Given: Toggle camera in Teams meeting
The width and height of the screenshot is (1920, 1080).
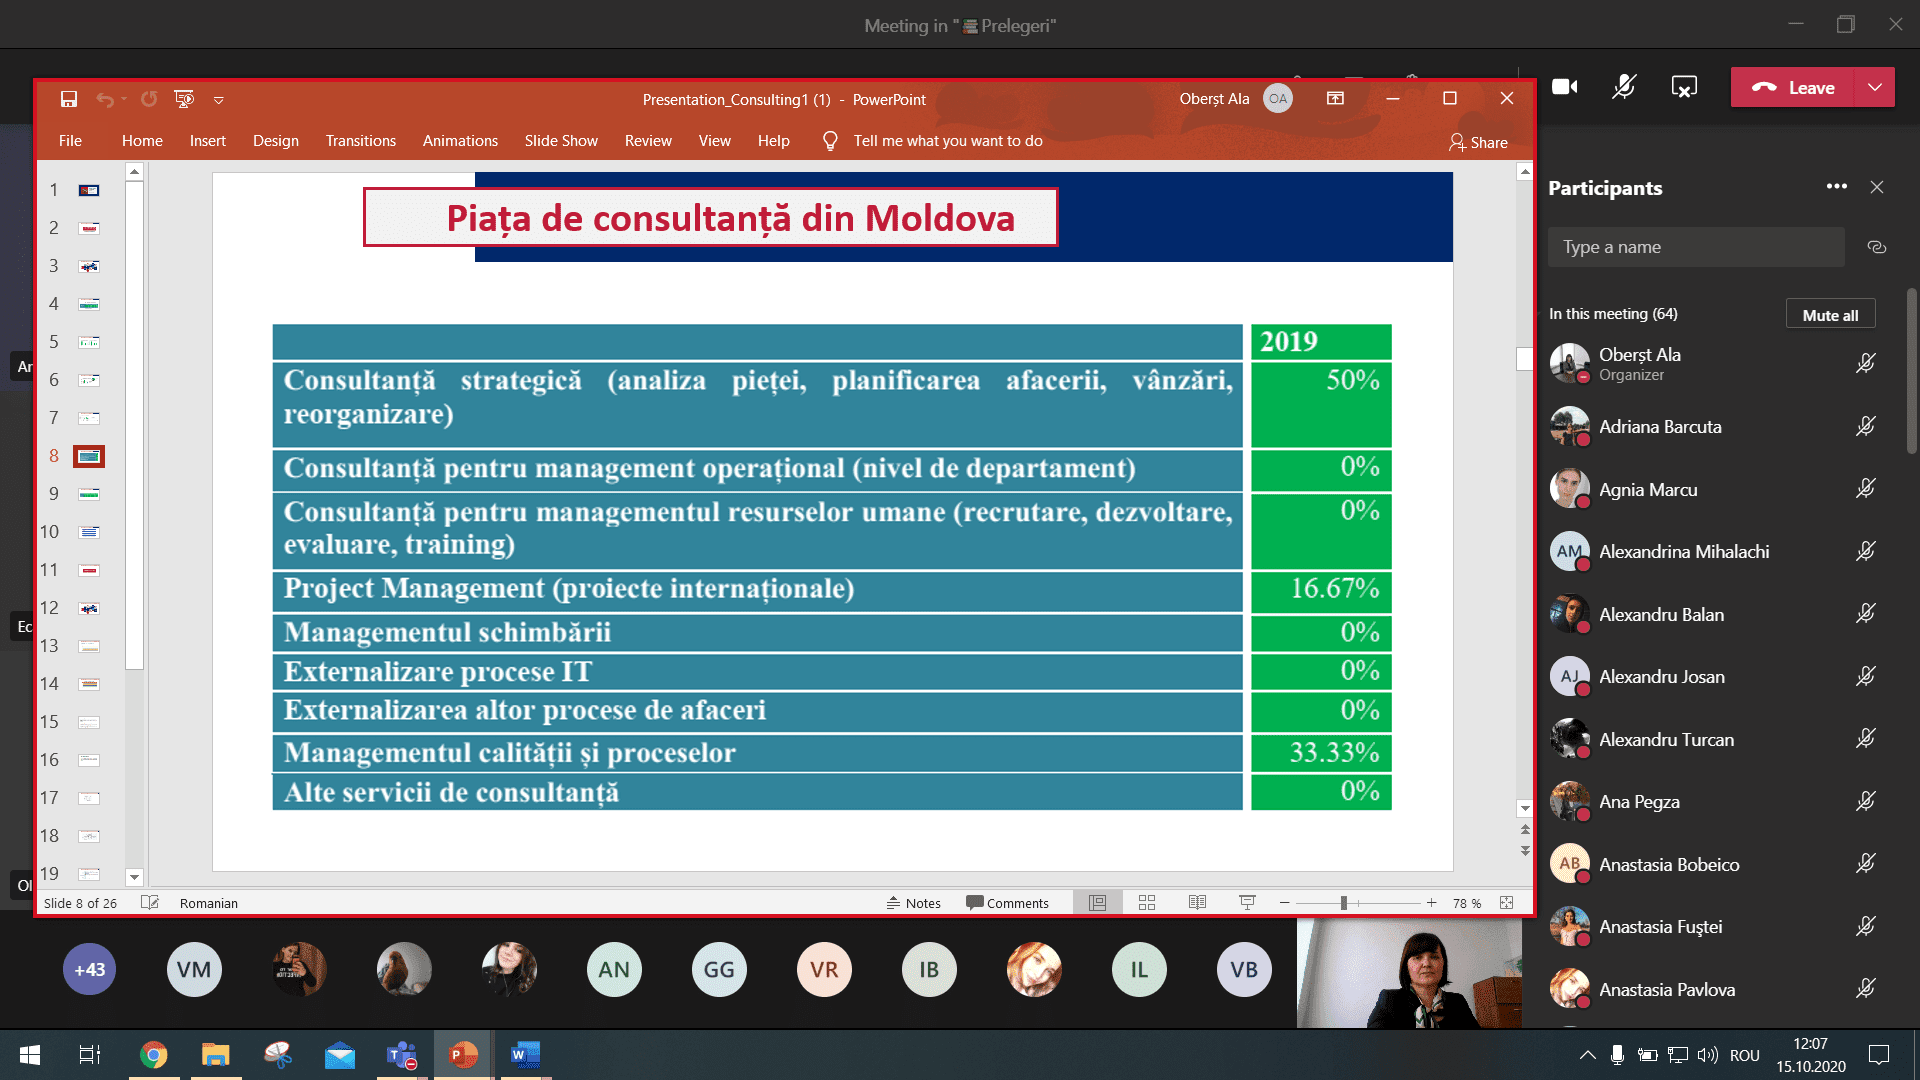Looking at the screenshot, I should coord(1565,87).
